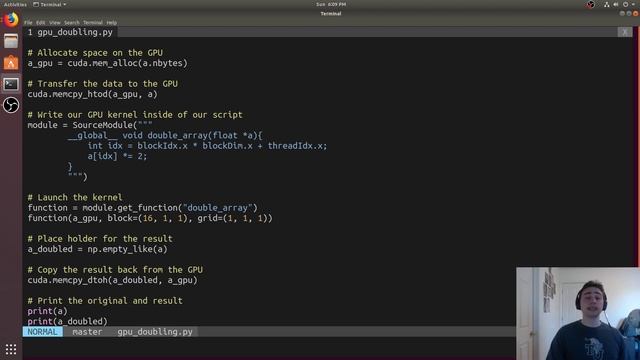Open the Search menu
Screen dimensions: 640x360
point(71,23)
